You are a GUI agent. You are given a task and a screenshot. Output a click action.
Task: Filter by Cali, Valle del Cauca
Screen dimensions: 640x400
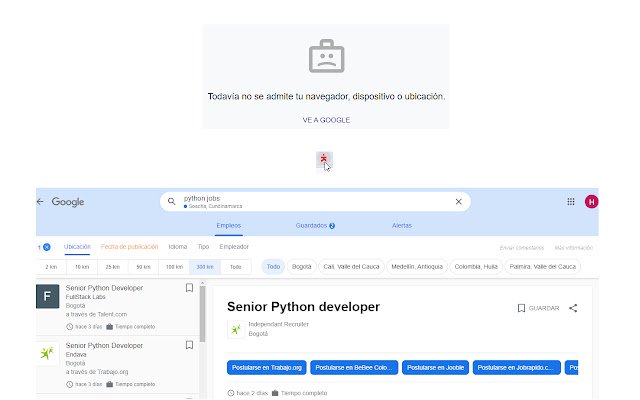click(351, 267)
